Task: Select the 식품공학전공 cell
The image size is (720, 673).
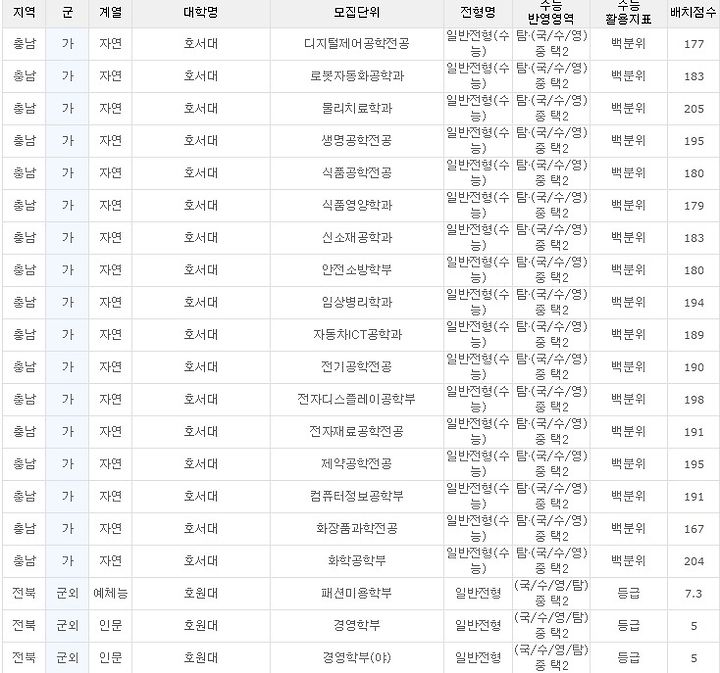Action: [x=357, y=173]
